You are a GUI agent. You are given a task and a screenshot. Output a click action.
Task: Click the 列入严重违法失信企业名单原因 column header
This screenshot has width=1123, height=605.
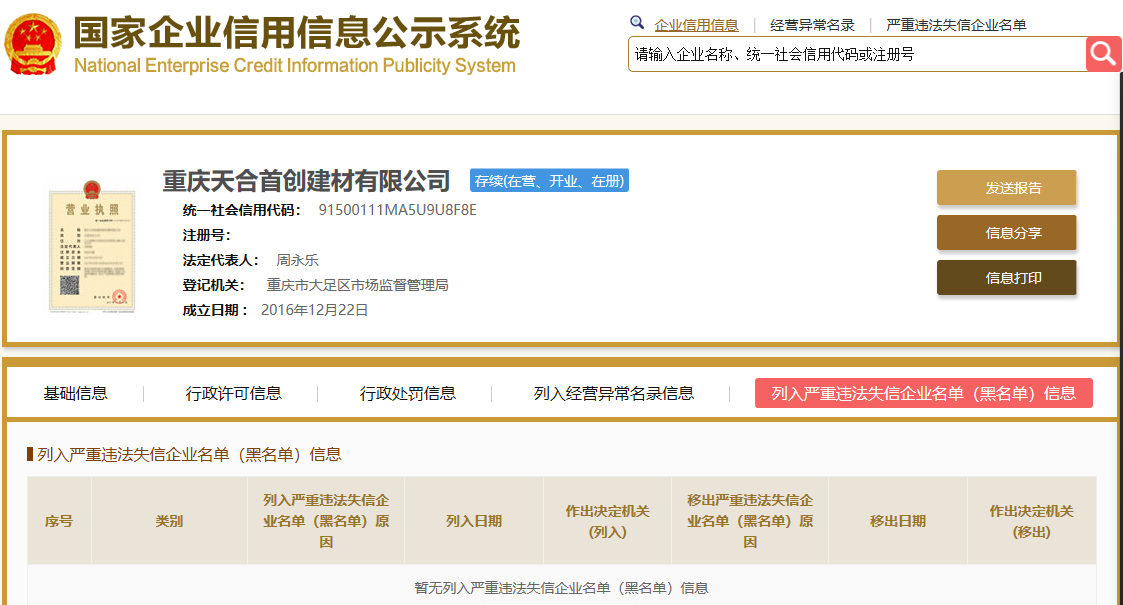pyautogui.click(x=326, y=521)
